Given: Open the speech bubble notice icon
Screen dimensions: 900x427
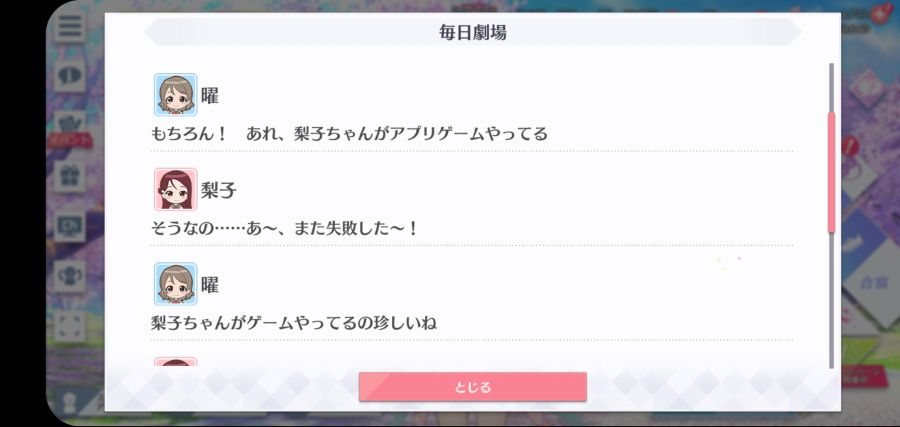Looking at the screenshot, I should point(69,76).
